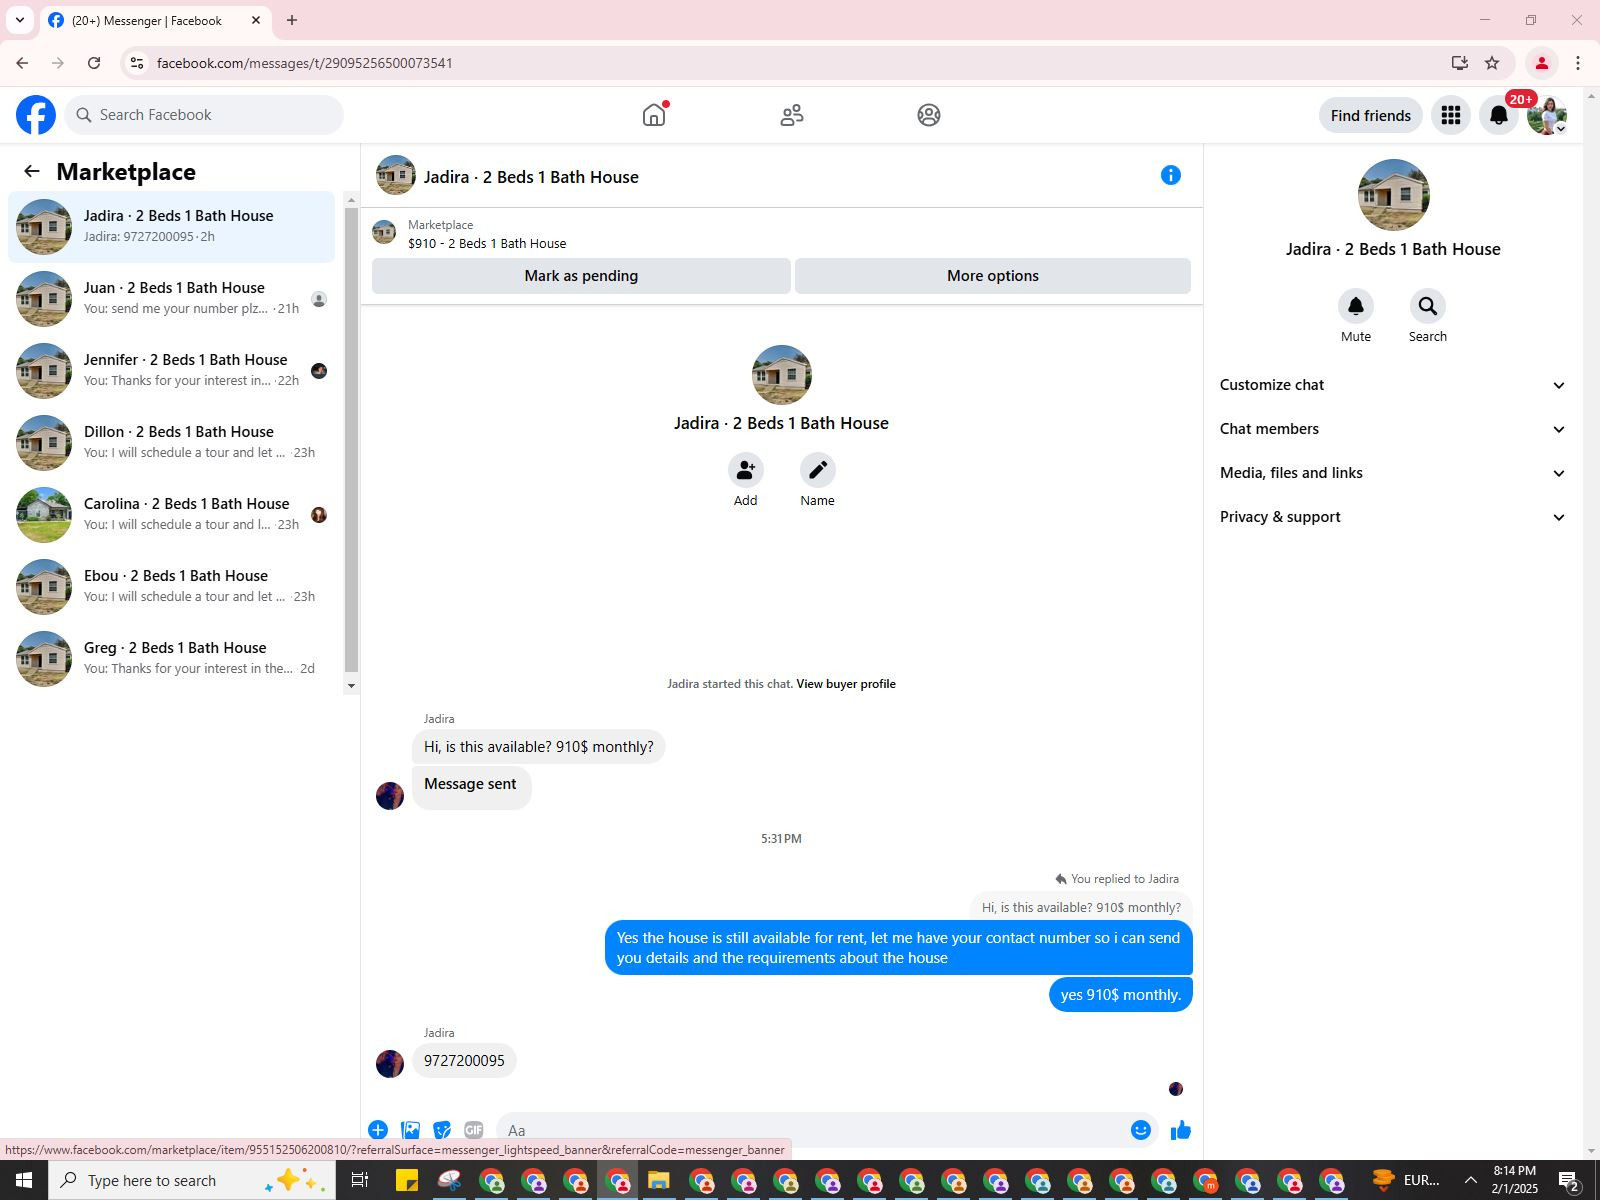The width and height of the screenshot is (1600, 1200).
Task: Go to the Home feed icon
Action: (x=654, y=115)
